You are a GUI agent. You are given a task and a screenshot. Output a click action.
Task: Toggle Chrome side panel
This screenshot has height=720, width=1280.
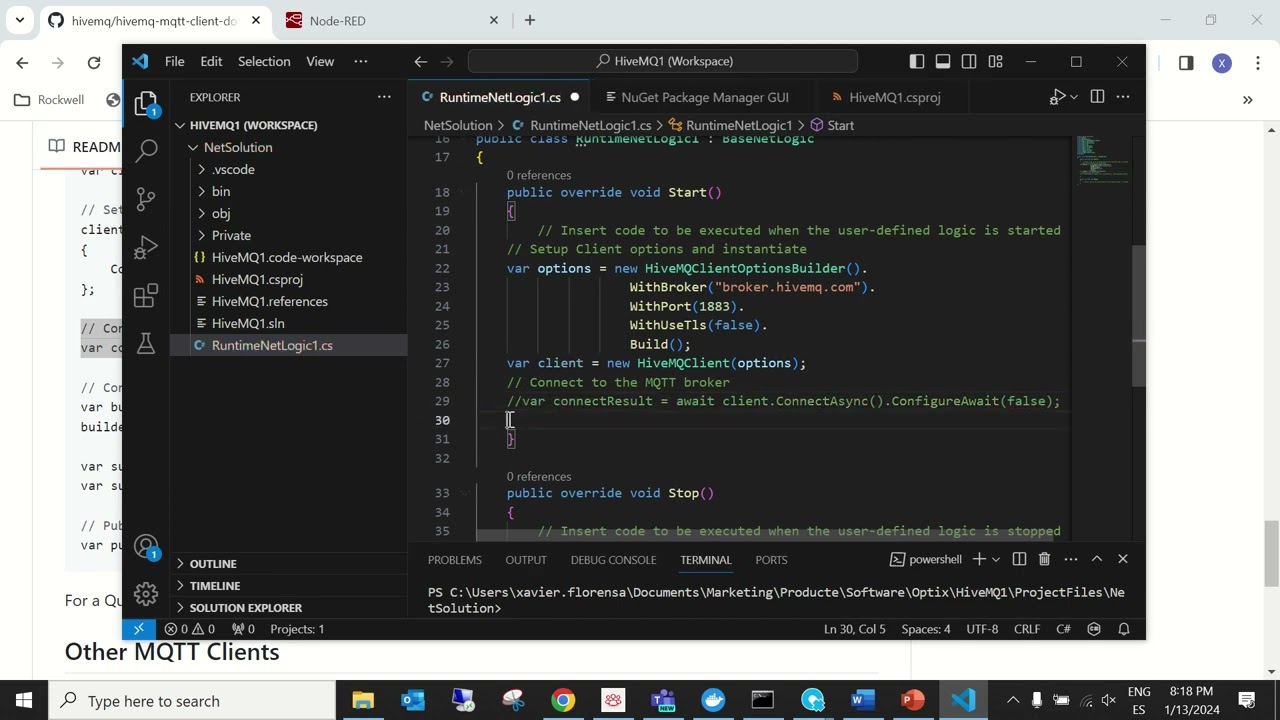pos(1186,63)
